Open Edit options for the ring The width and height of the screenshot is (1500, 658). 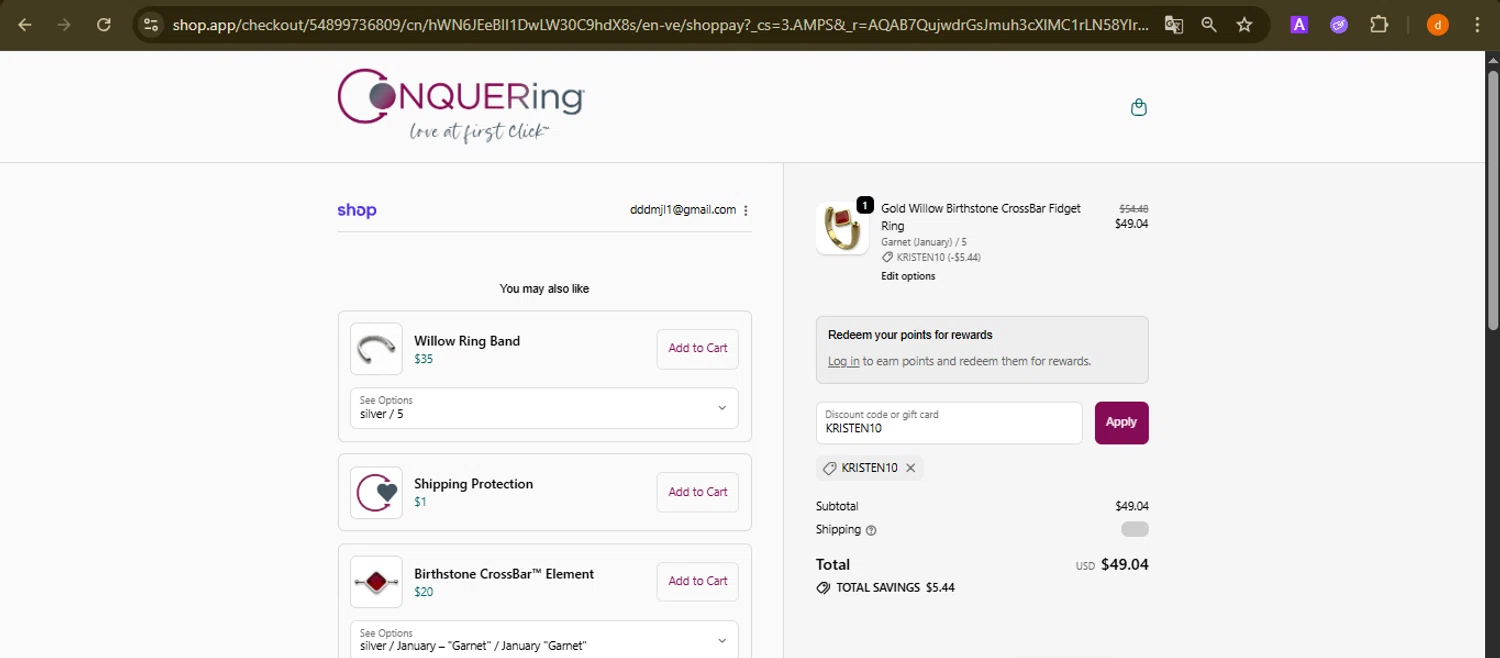[x=908, y=276]
